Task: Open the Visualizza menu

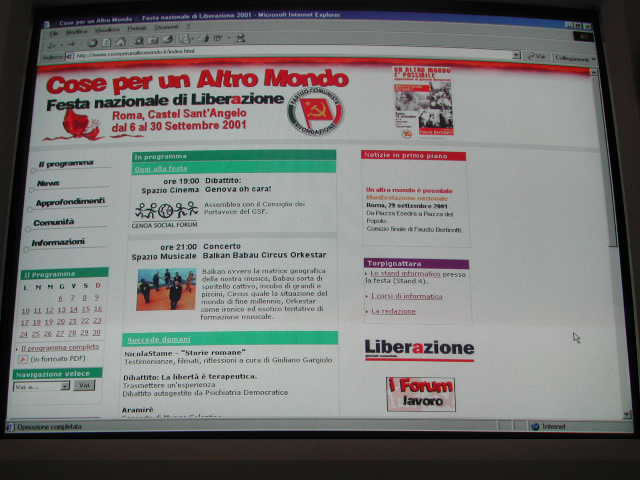Action: tap(107, 30)
